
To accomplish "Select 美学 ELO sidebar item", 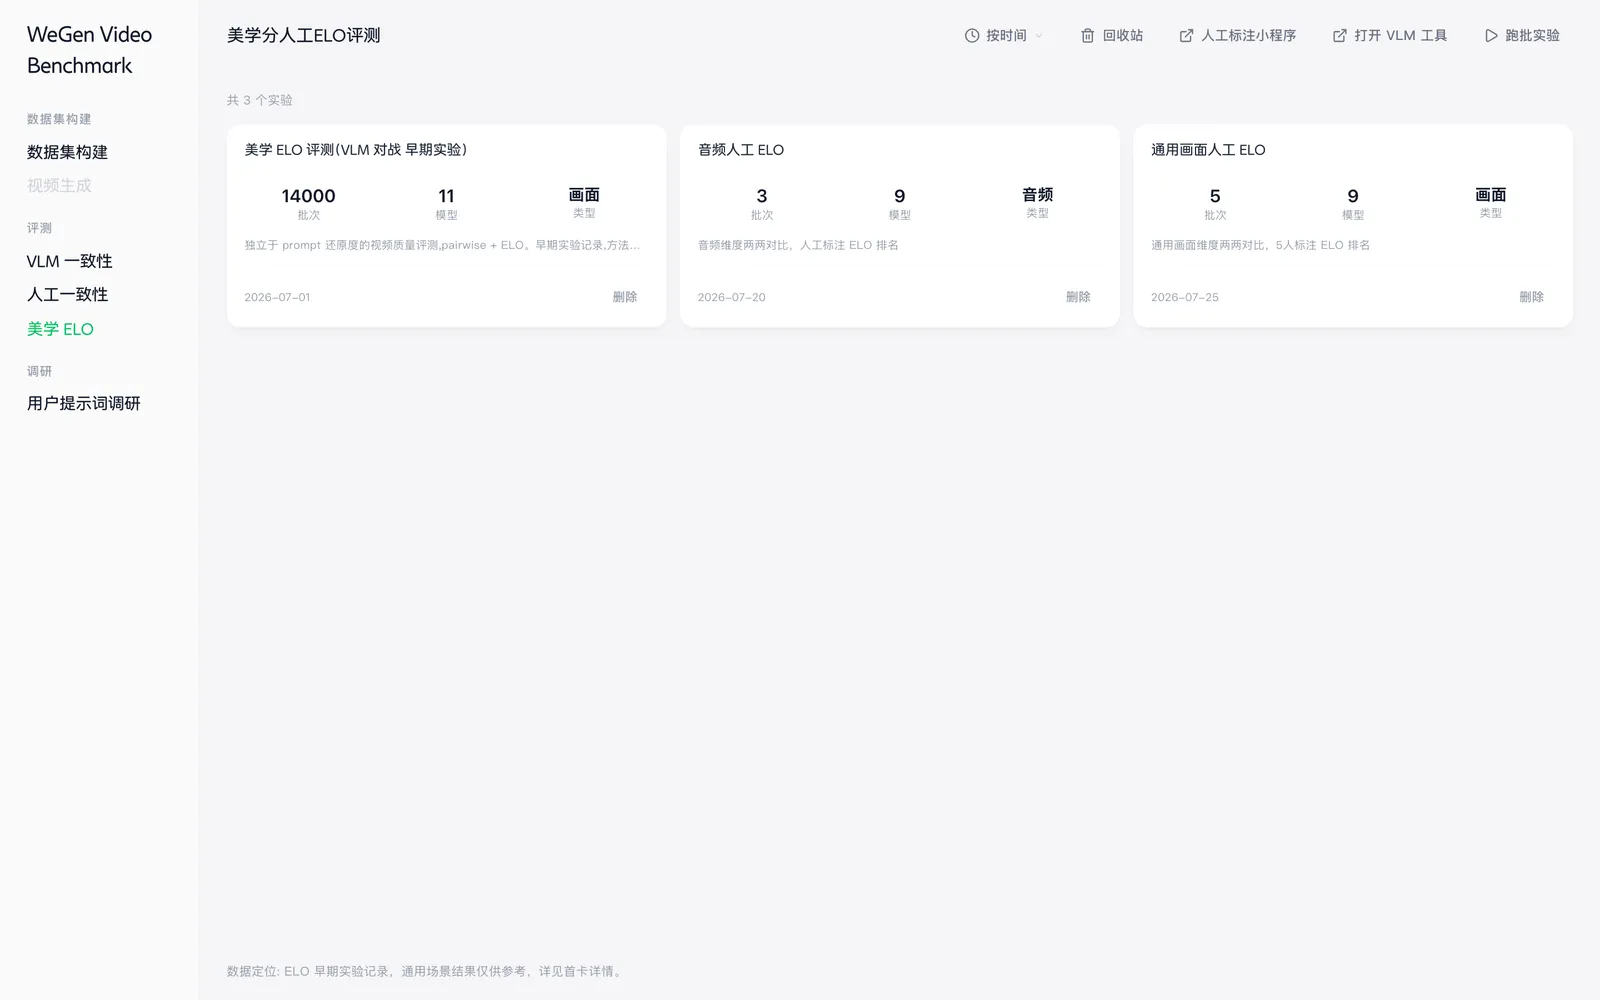I will click(x=60, y=329).
